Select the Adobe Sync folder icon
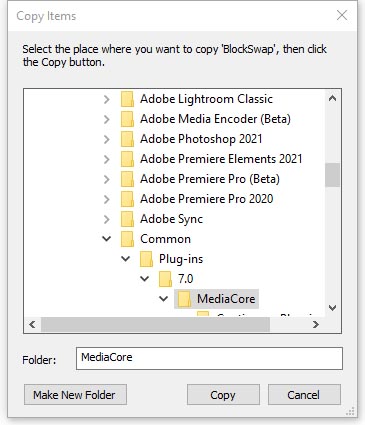The width and height of the screenshot is (365, 425). pyautogui.click(x=127, y=219)
